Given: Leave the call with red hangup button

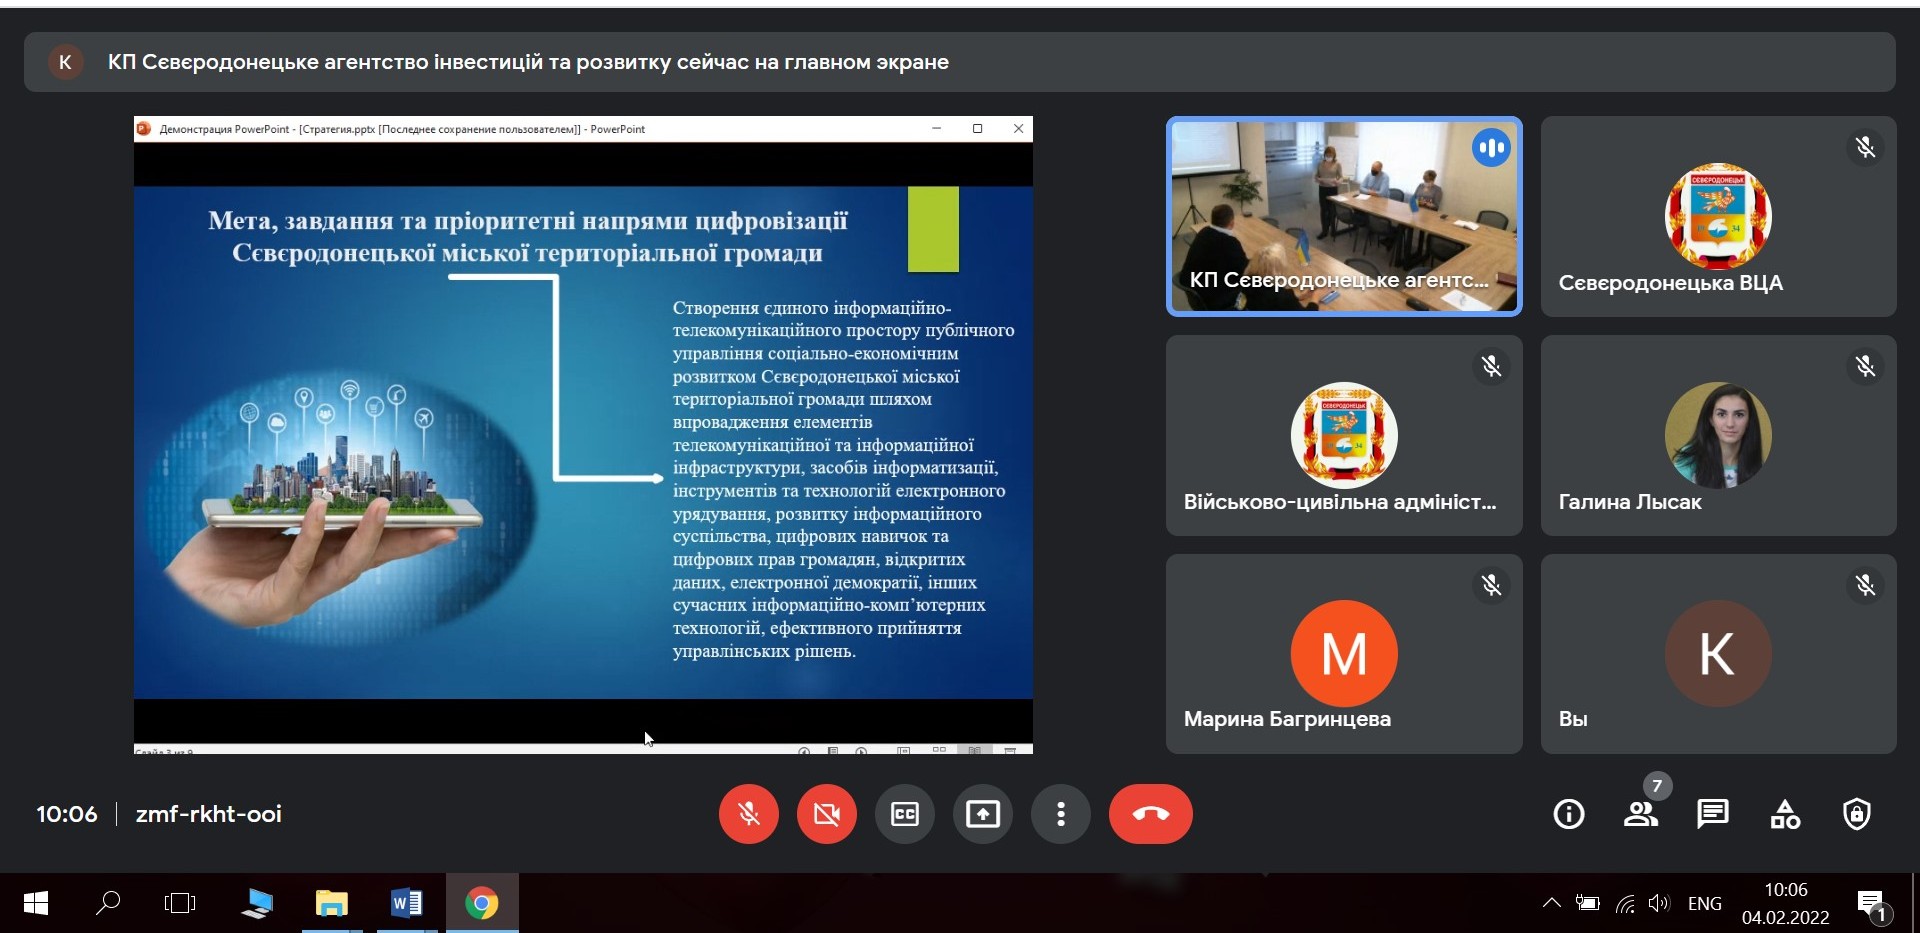Looking at the screenshot, I should tap(1150, 814).
